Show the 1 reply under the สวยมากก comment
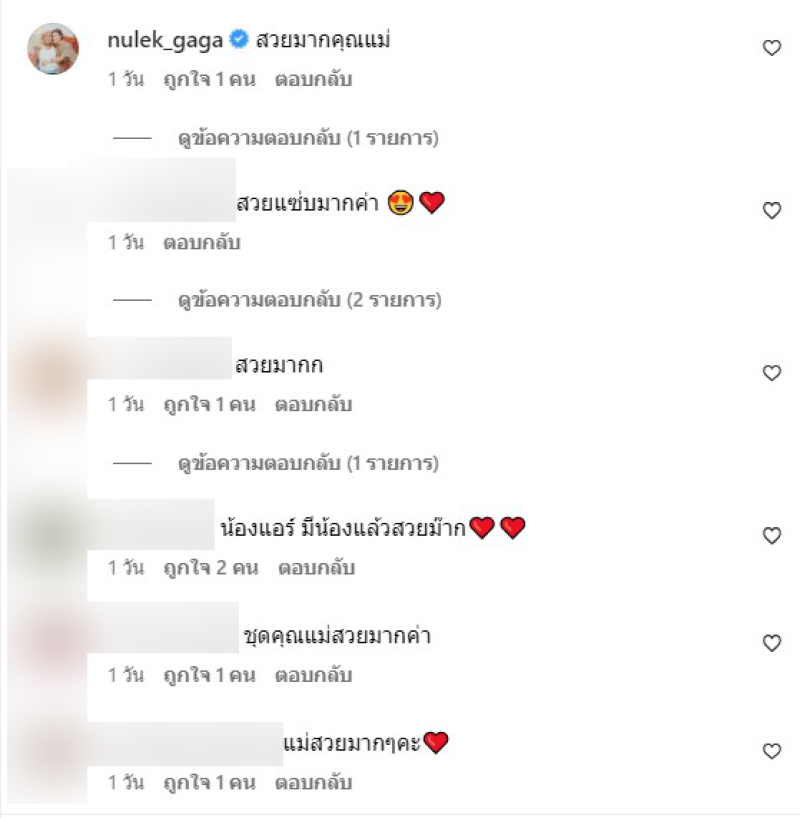Image resolution: width=800 pixels, height=818 pixels. (x=308, y=463)
